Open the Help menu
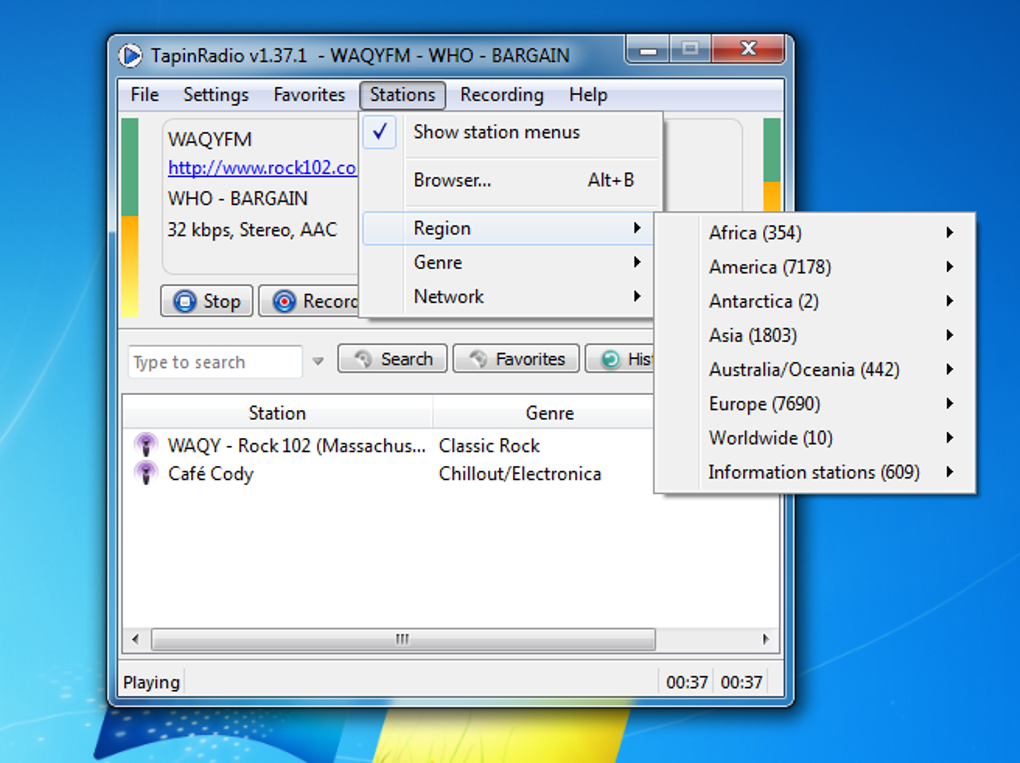1020x763 pixels. coord(588,95)
